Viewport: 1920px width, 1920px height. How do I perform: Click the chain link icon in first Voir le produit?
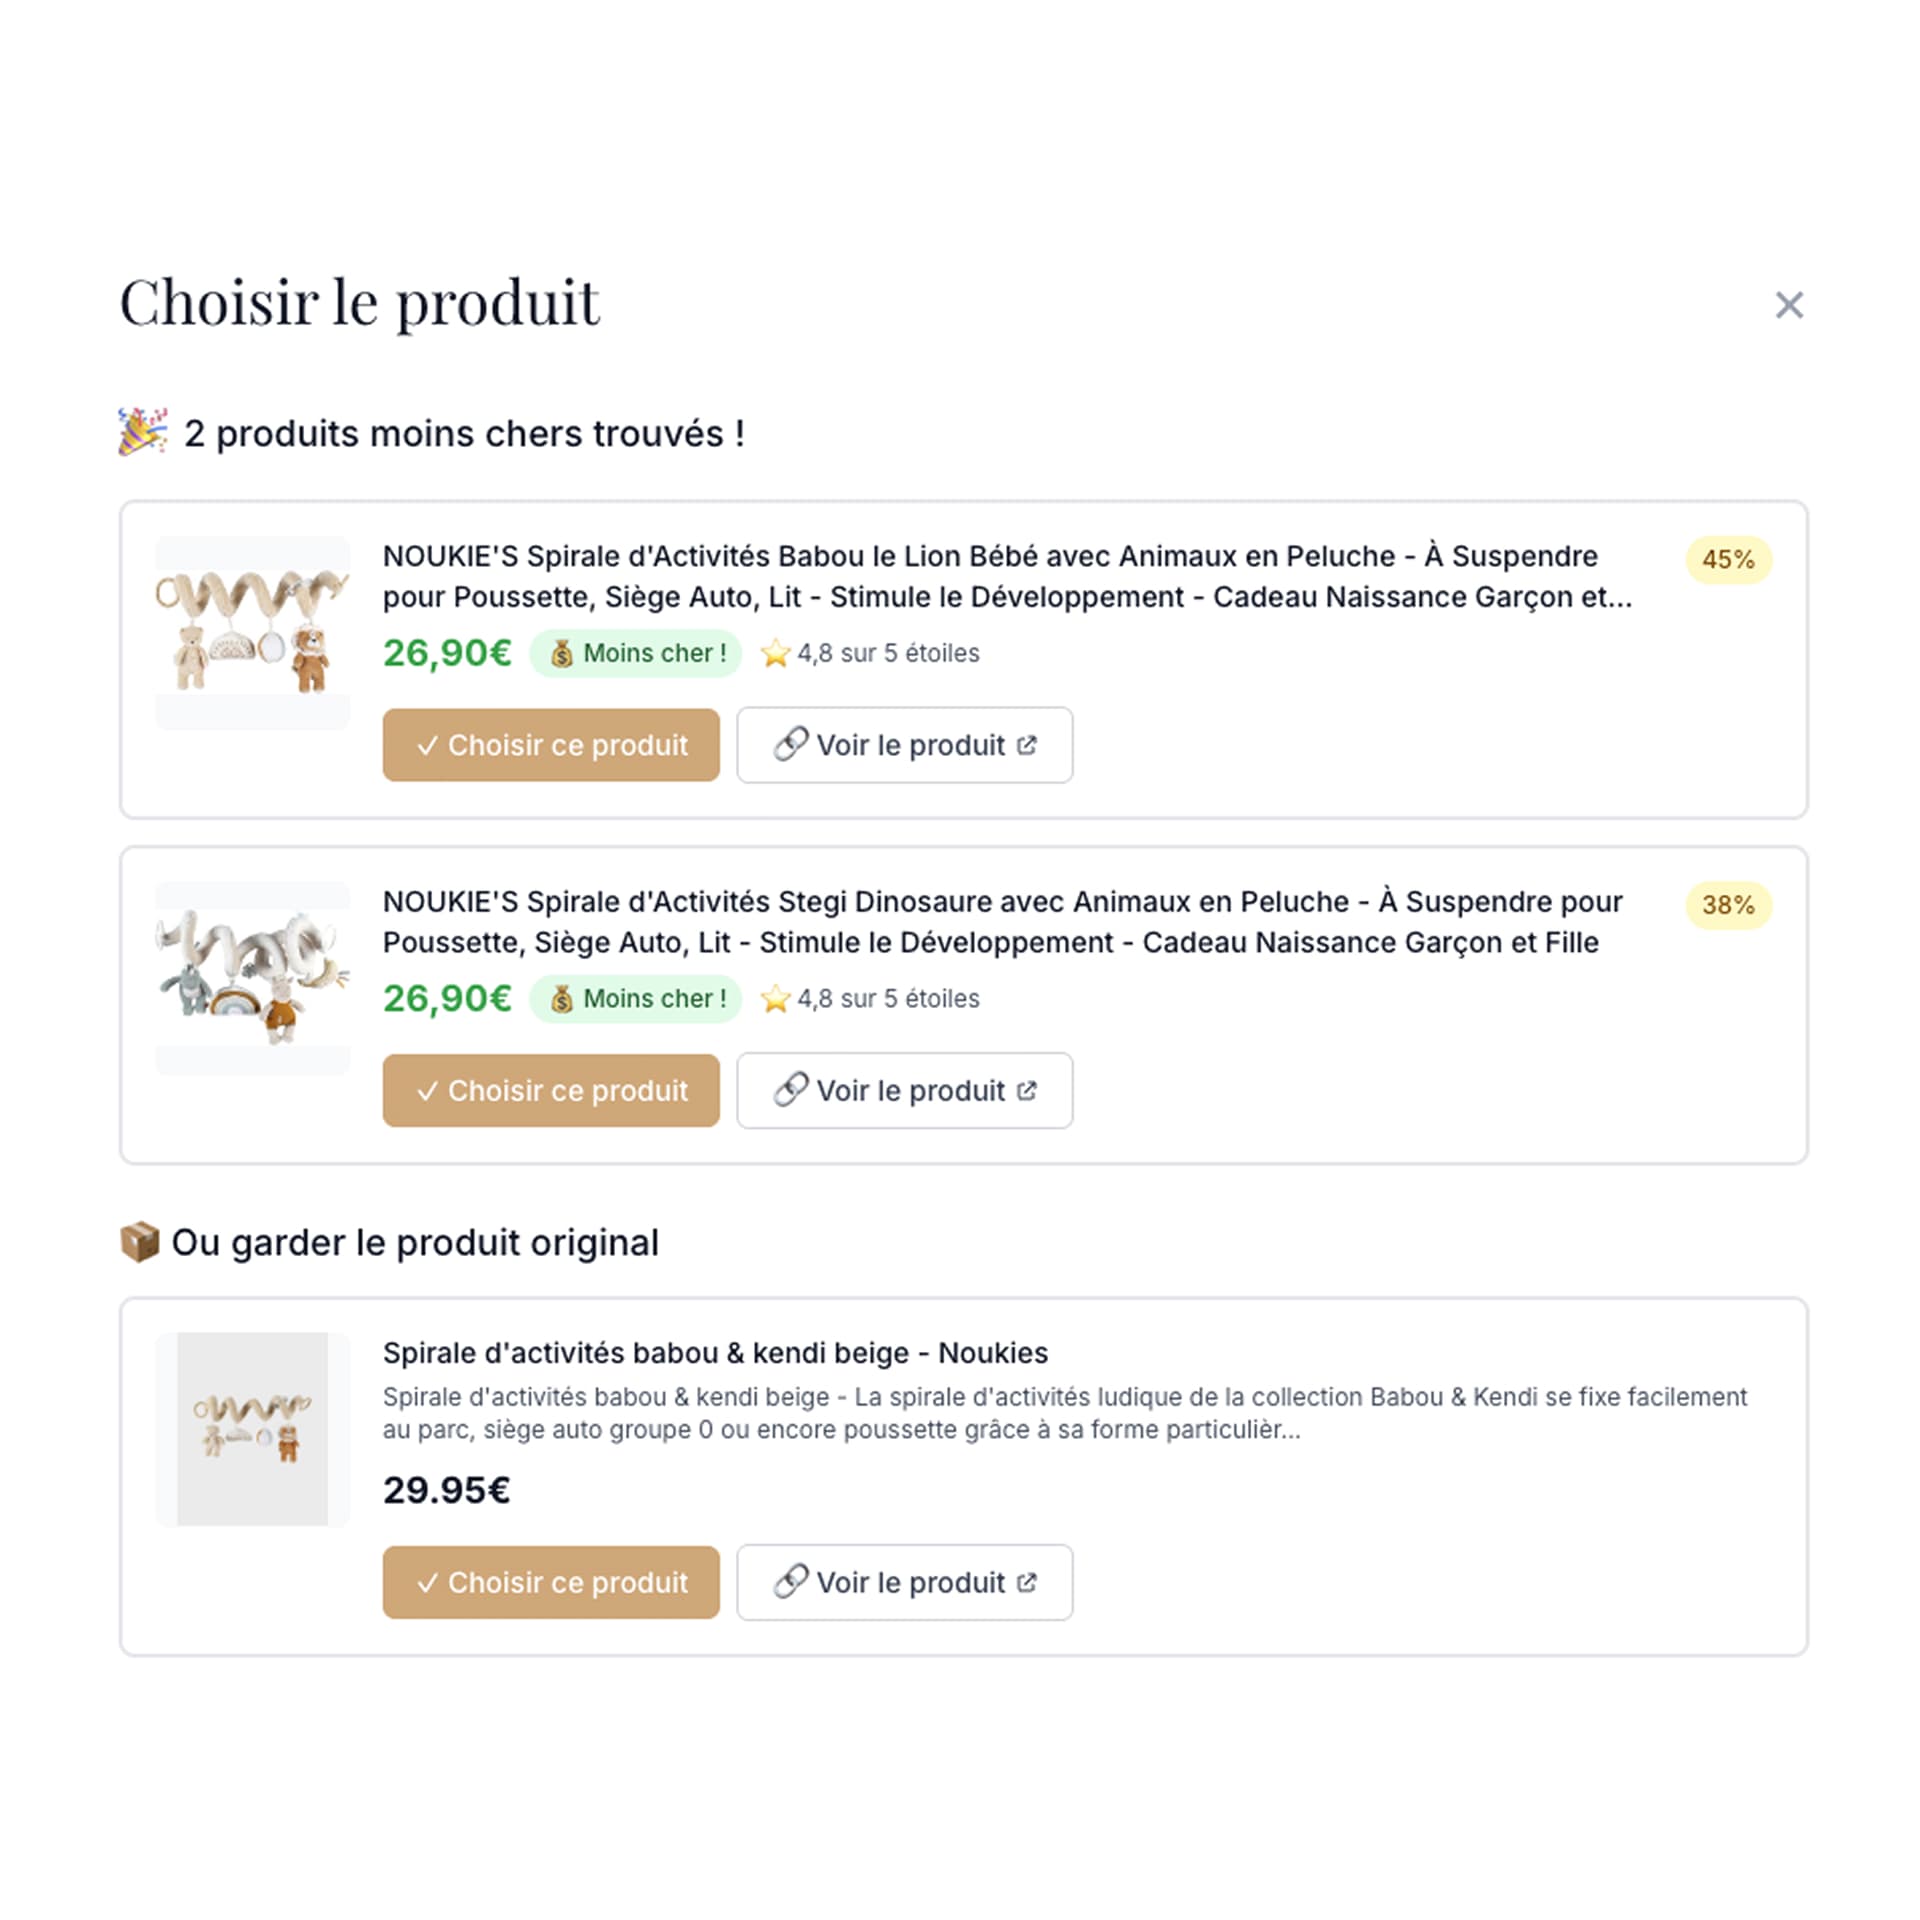(x=790, y=744)
